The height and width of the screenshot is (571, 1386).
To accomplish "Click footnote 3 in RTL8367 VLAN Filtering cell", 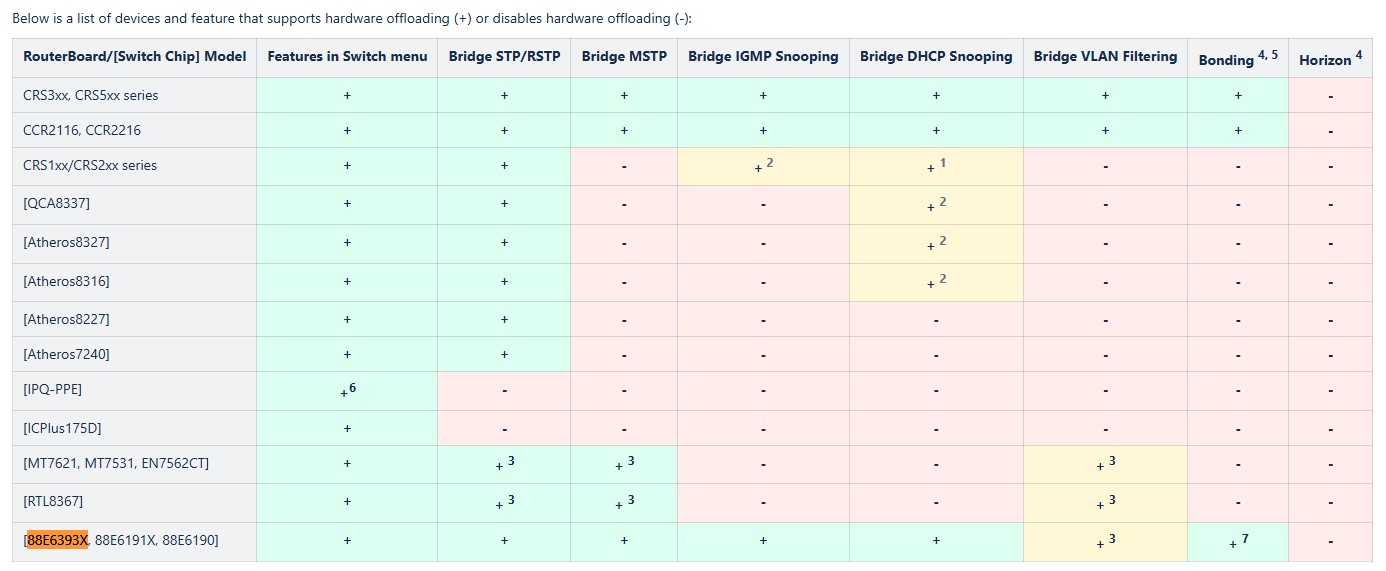I will [x=1112, y=500].
